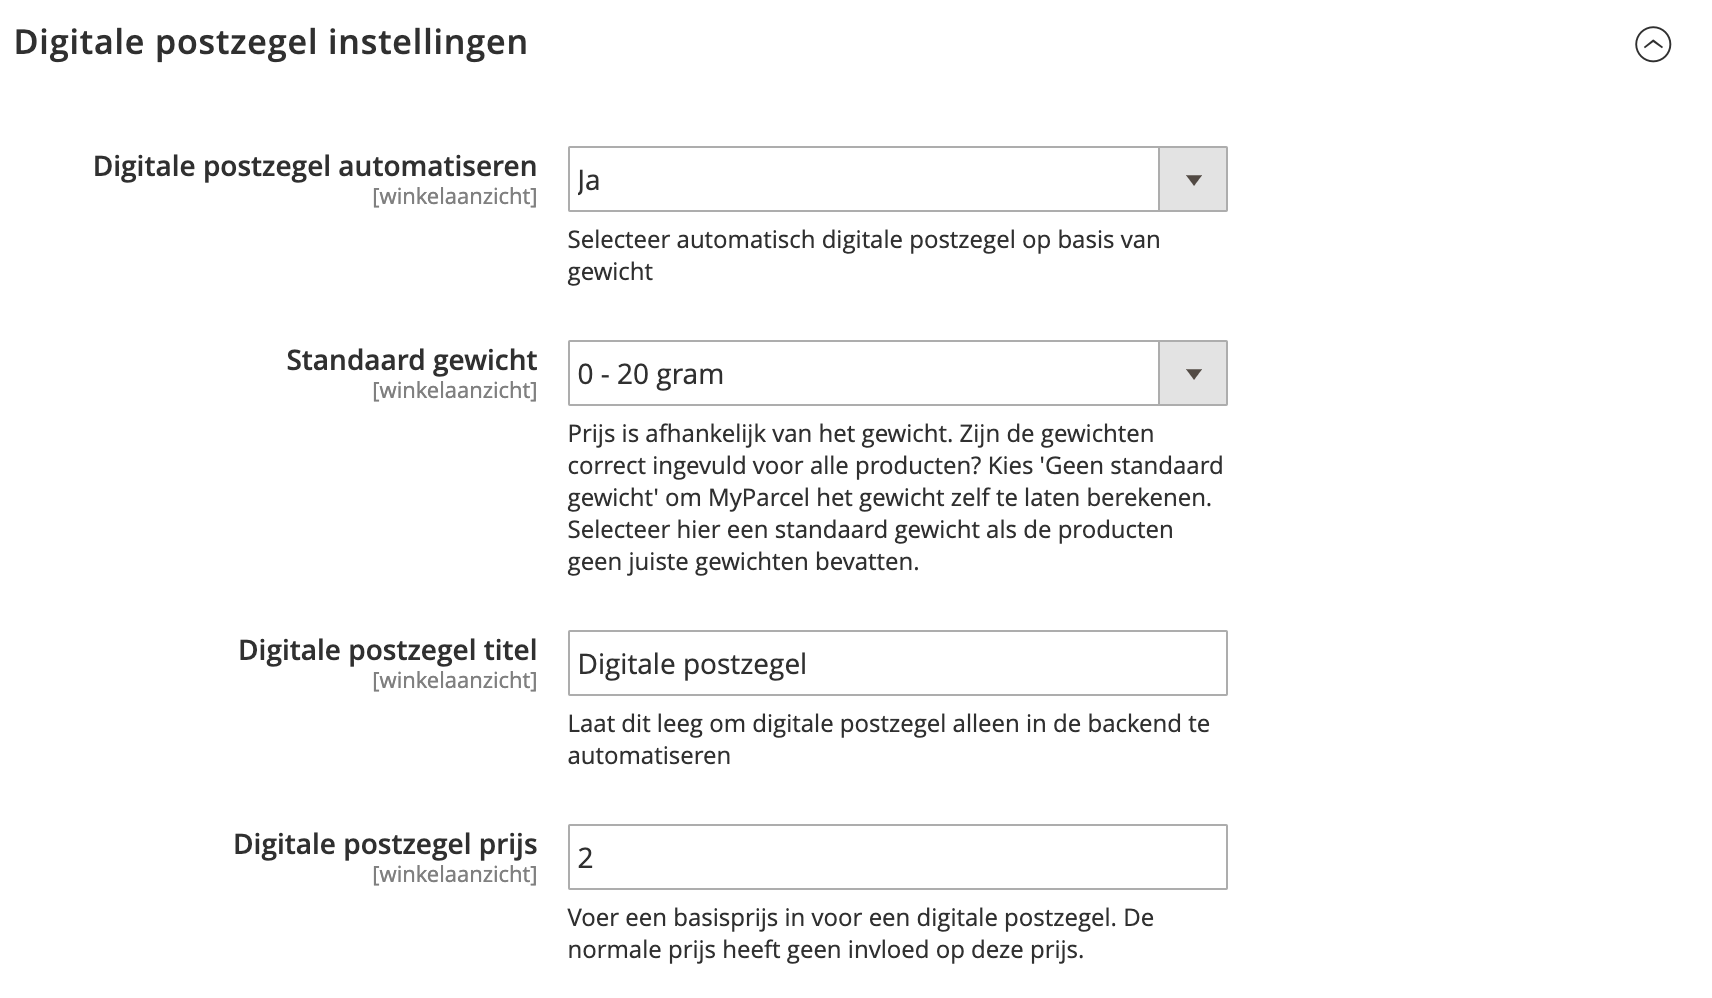Click the Standaard gewicht label

[411, 360]
